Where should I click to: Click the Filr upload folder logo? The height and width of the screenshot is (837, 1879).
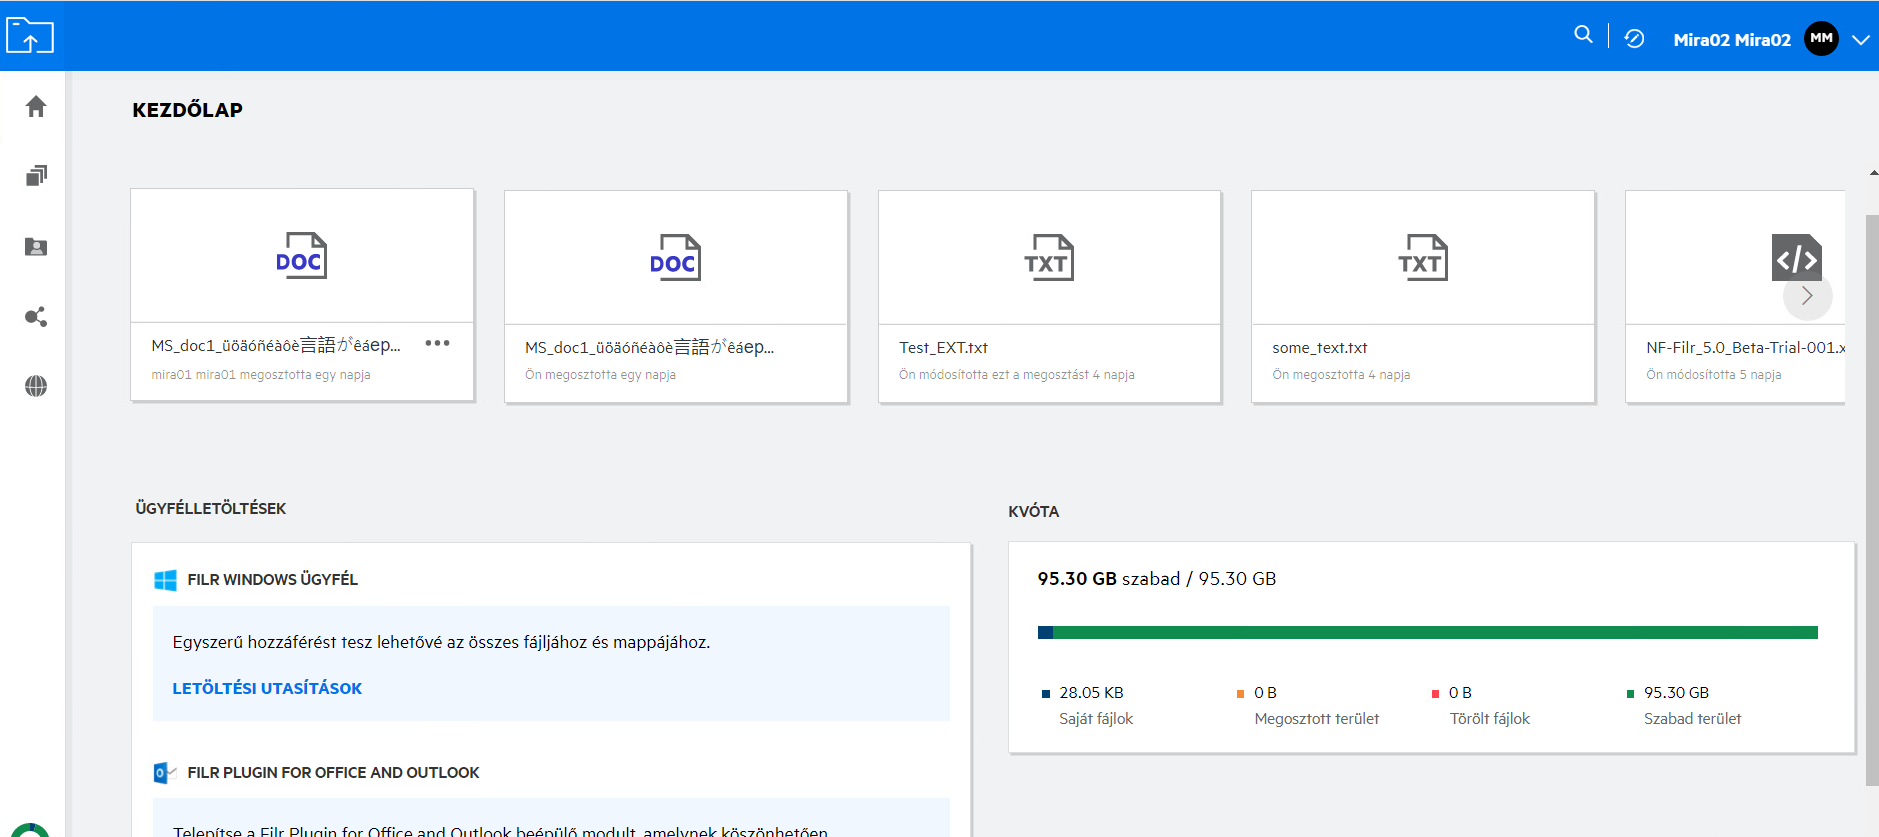30,36
